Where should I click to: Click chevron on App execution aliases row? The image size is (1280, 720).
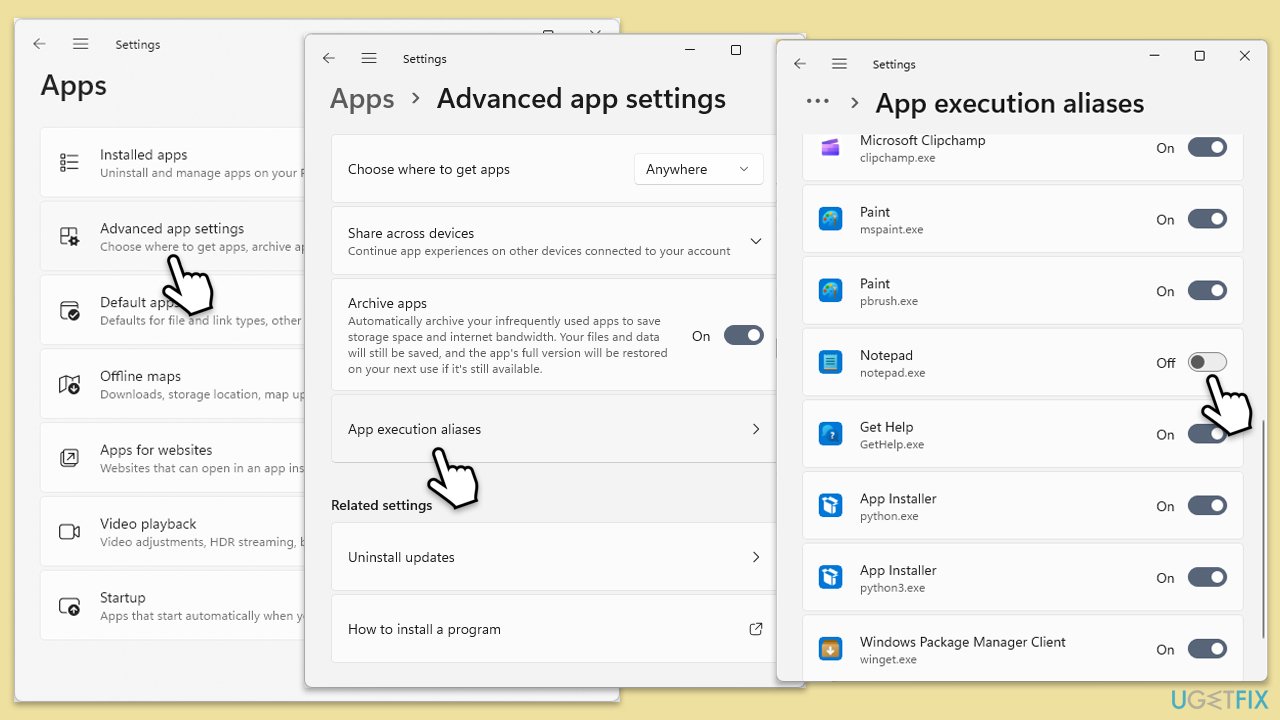click(x=756, y=429)
